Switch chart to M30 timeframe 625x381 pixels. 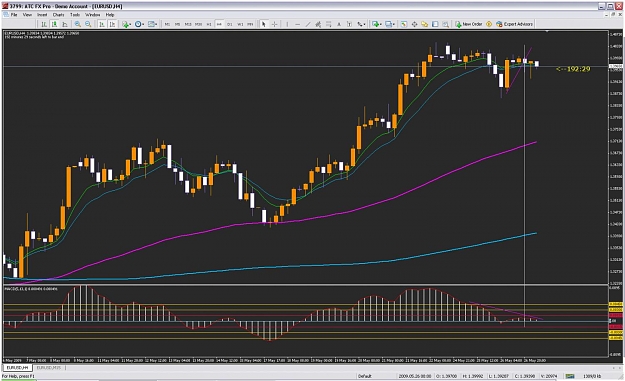pos(198,24)
